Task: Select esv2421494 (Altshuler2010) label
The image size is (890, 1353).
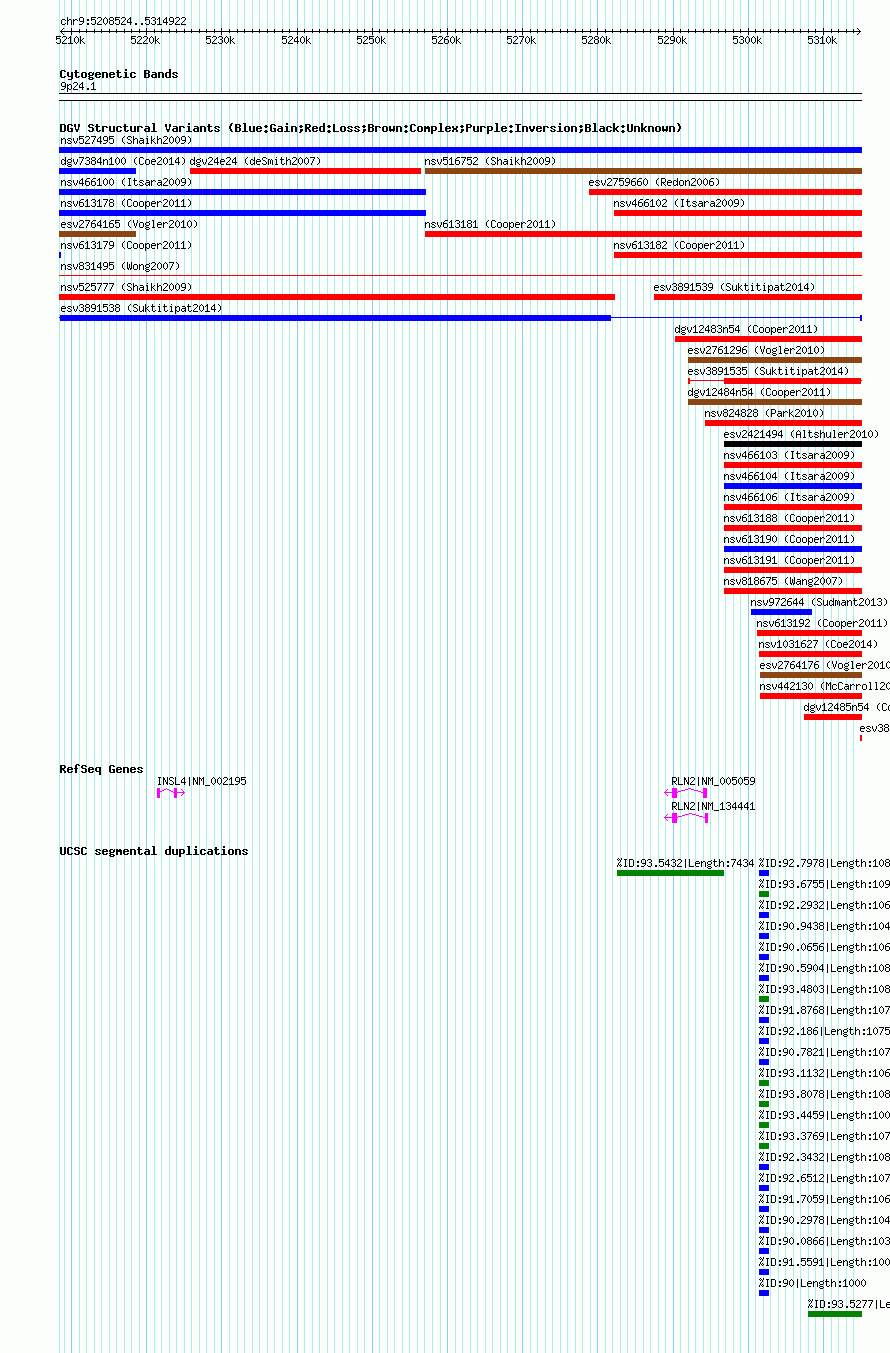Action: [802, 434]
